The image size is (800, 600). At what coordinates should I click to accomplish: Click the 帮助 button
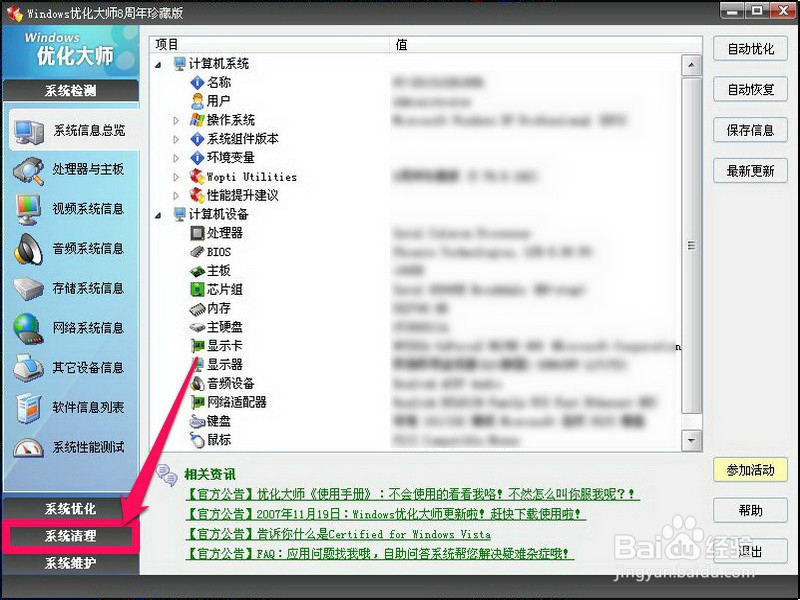point(750,510)
